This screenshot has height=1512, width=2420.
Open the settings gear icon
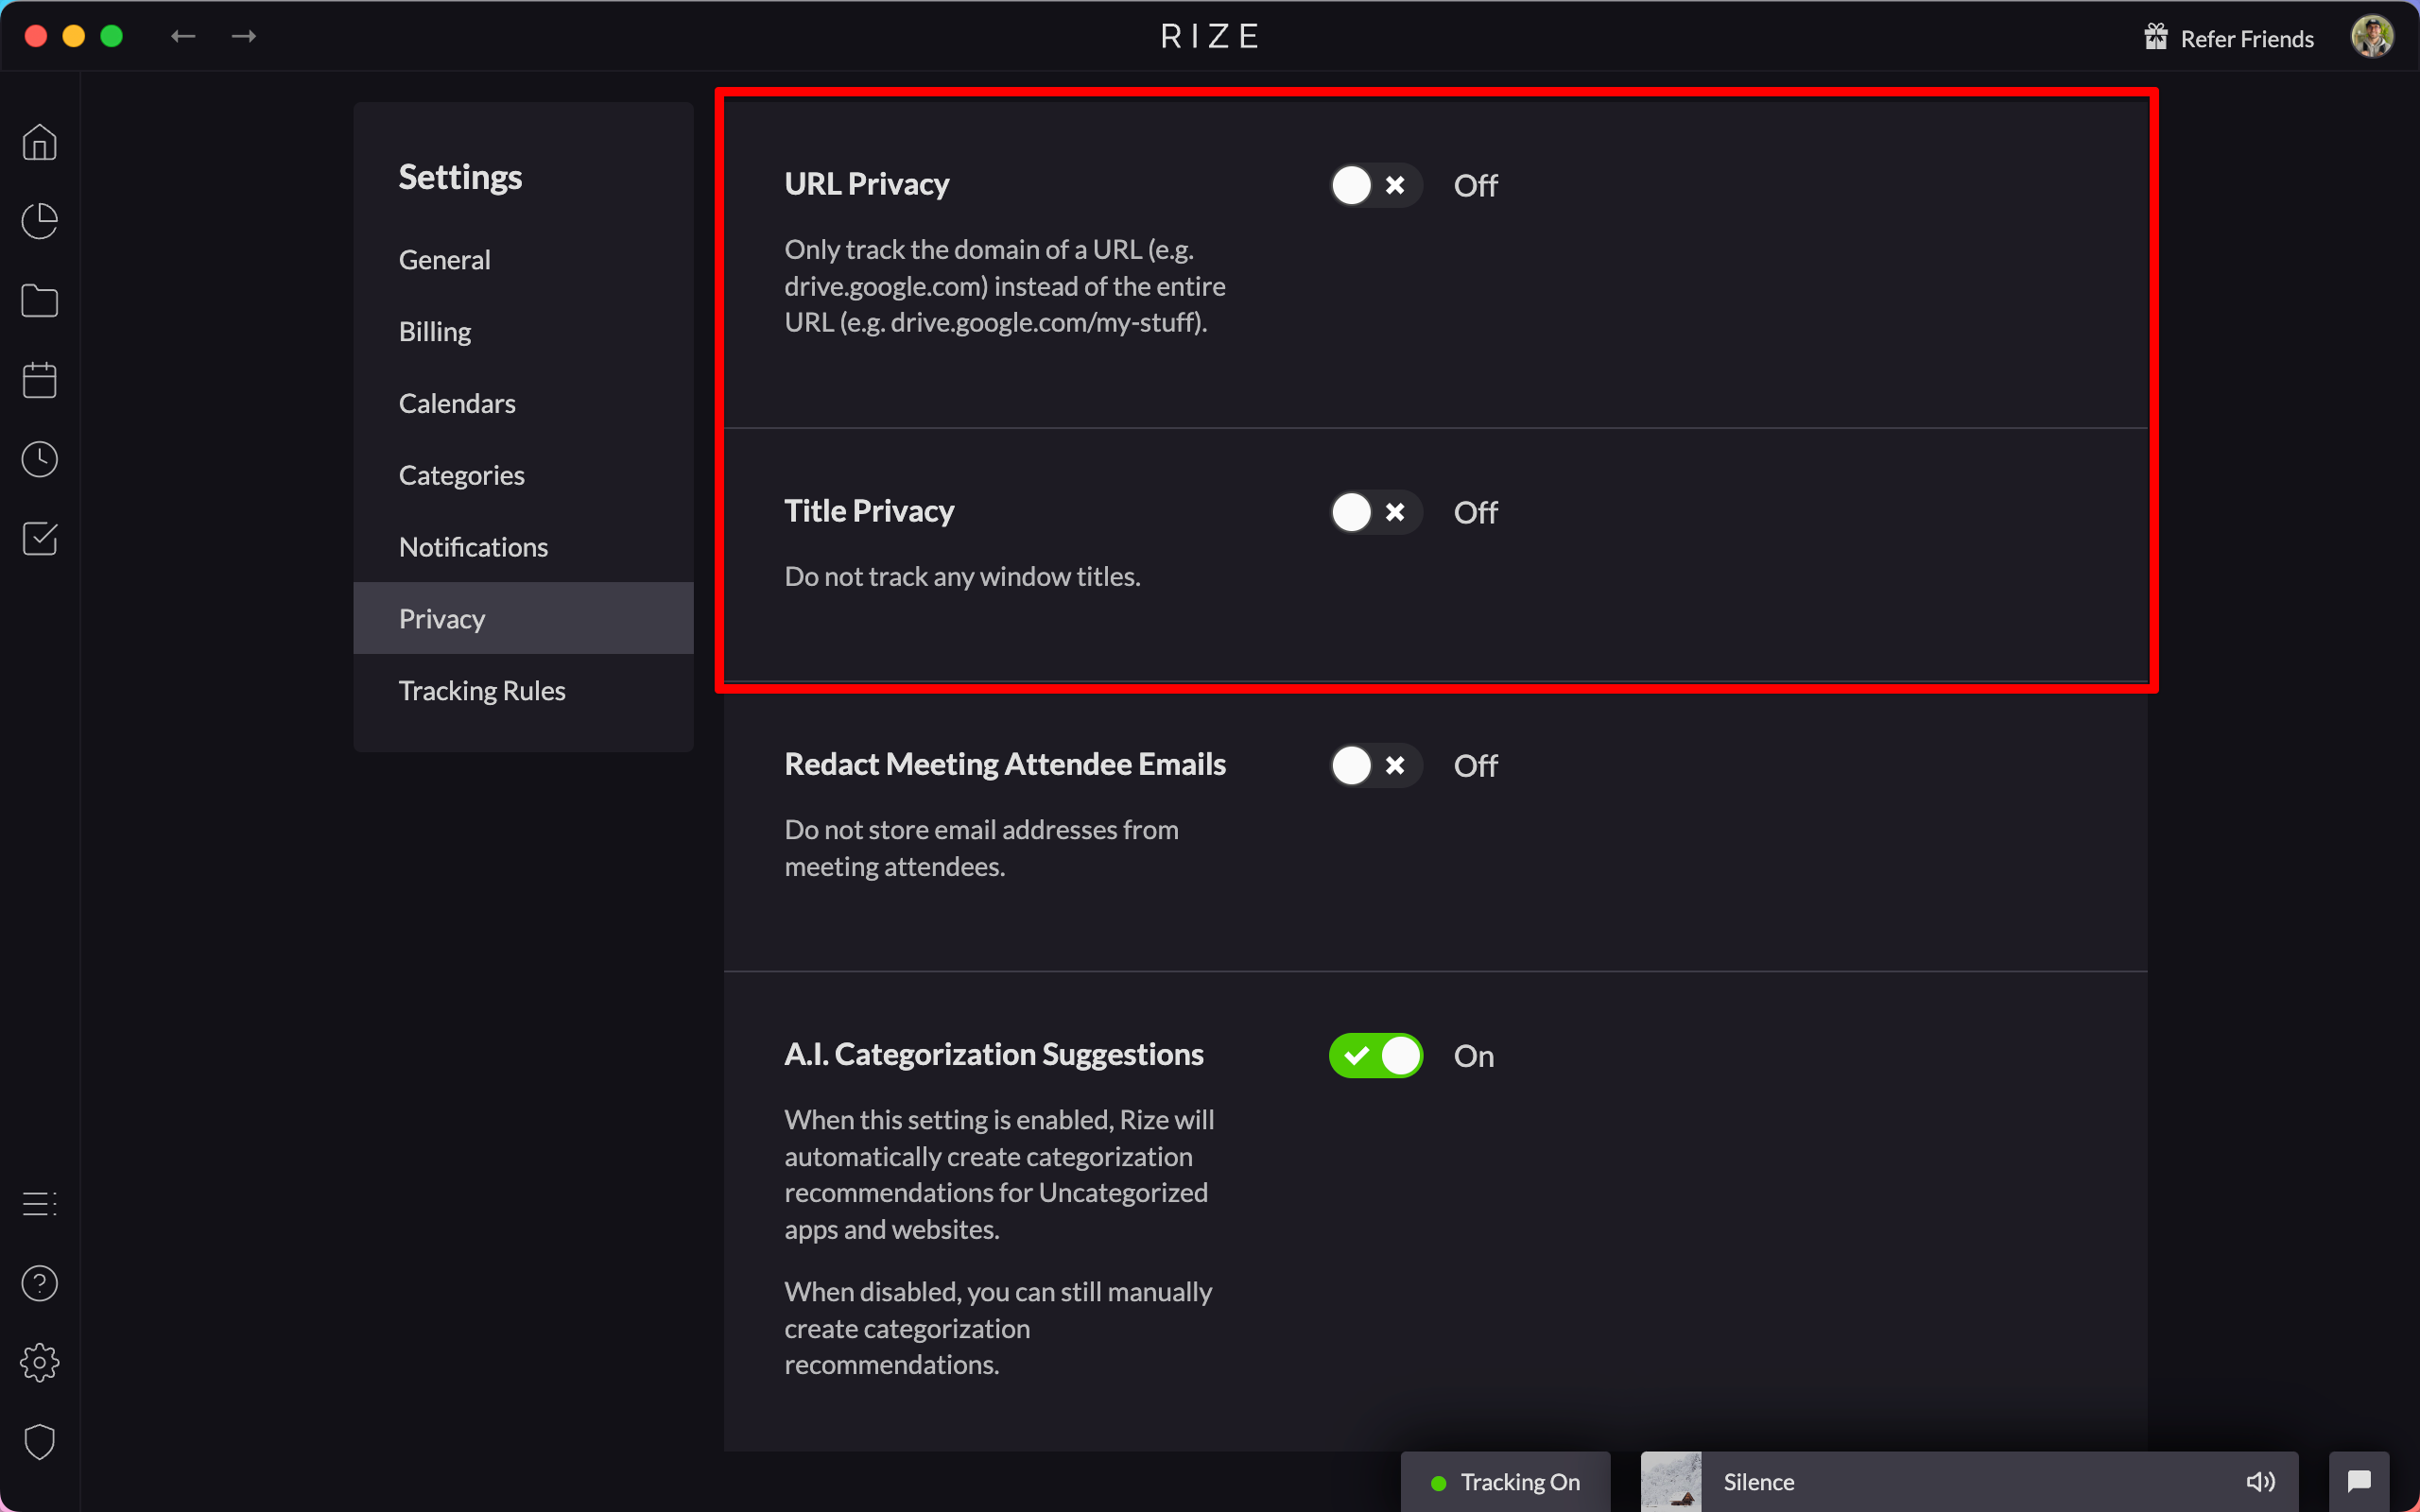40,1362
